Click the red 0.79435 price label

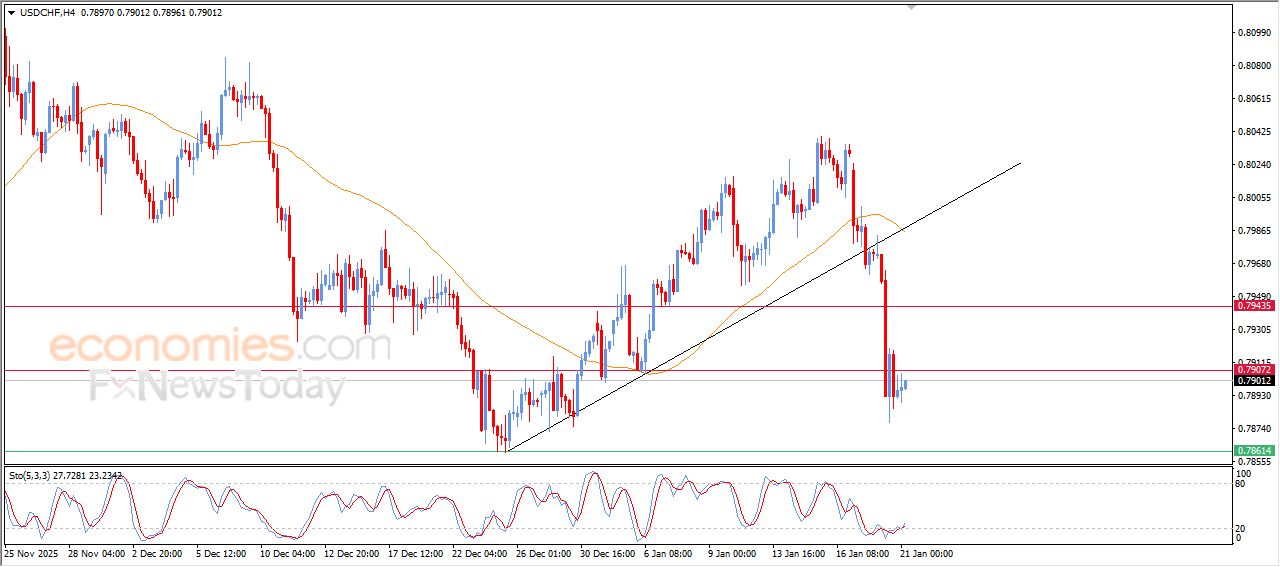click(x=1254, y=306)
